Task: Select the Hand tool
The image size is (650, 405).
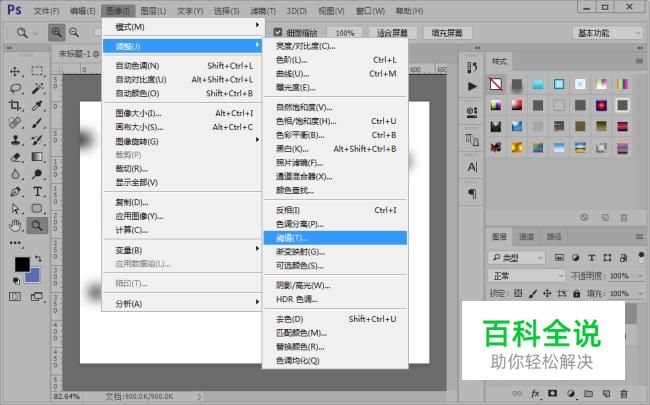Action: tap(15, 226)
